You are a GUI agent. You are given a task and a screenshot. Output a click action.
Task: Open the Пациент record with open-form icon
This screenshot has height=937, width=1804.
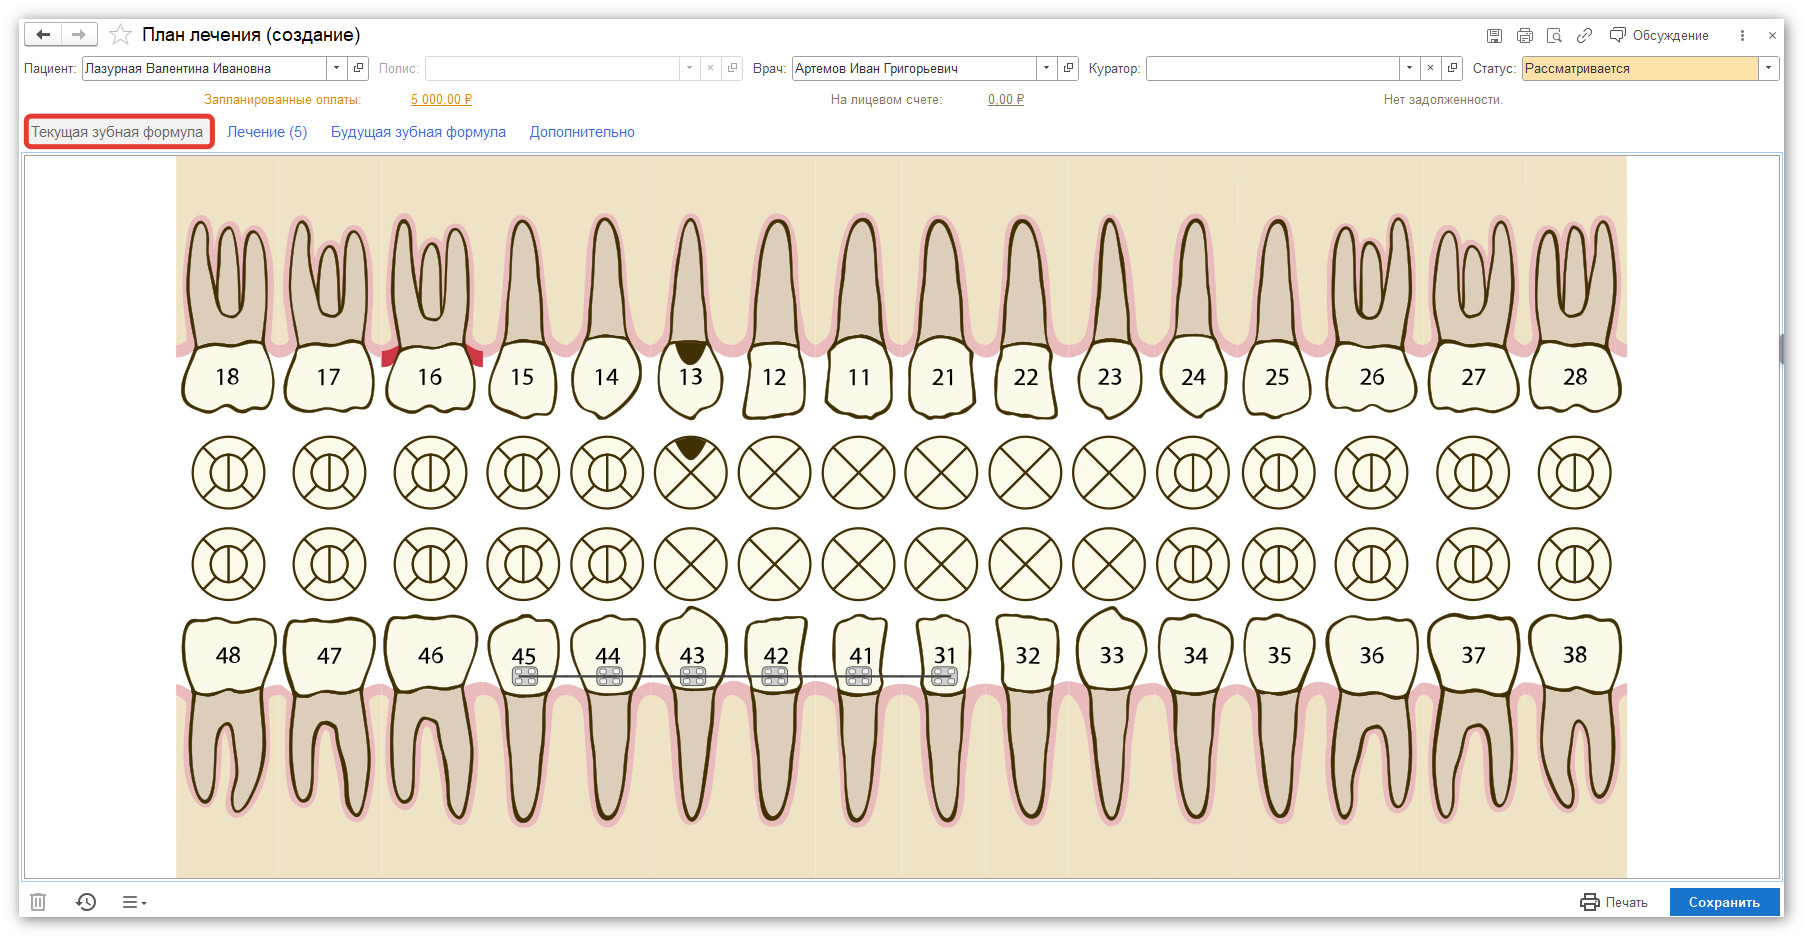358,68
